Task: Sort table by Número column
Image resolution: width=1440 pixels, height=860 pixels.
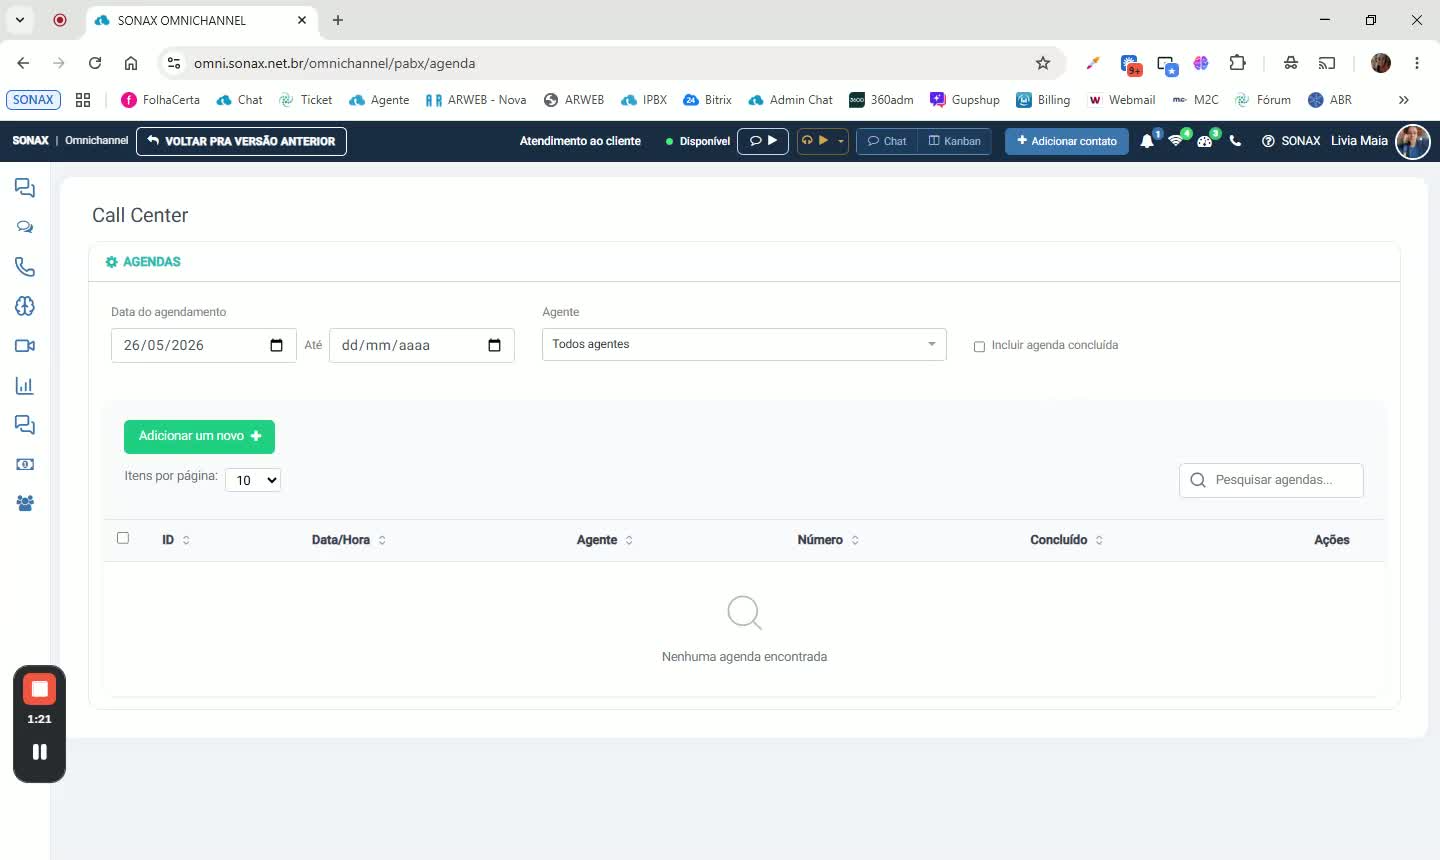Action: pyautogui.click(x=828, y=540)
